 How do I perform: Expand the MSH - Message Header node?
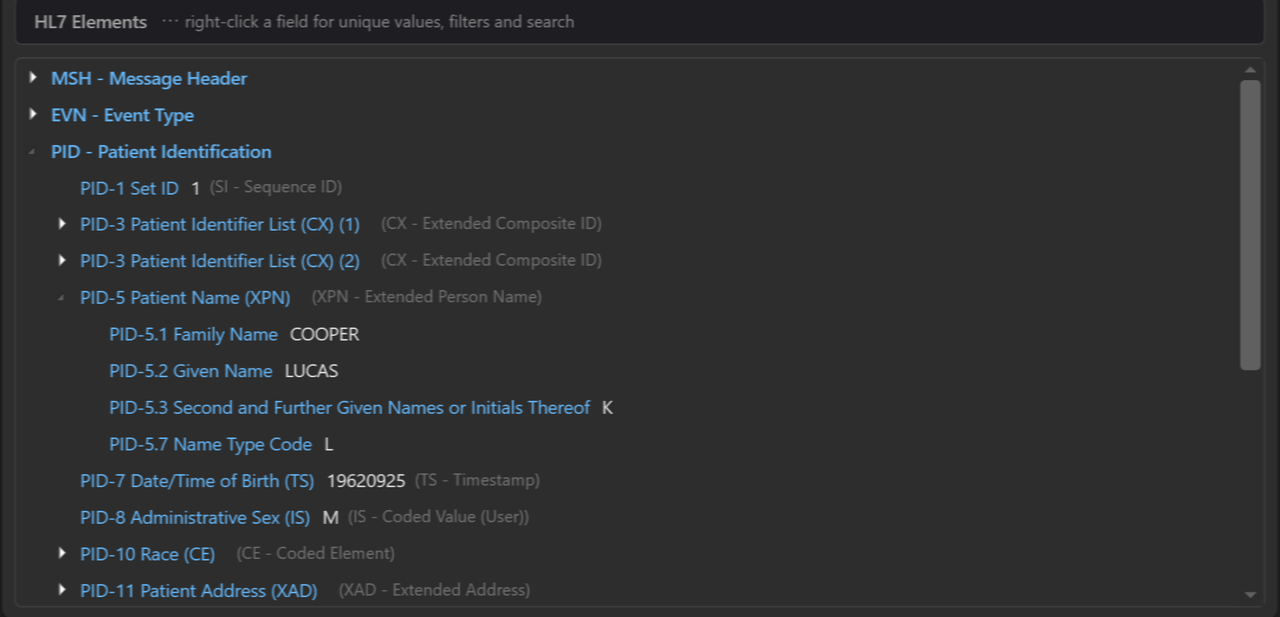coord(33,77)
